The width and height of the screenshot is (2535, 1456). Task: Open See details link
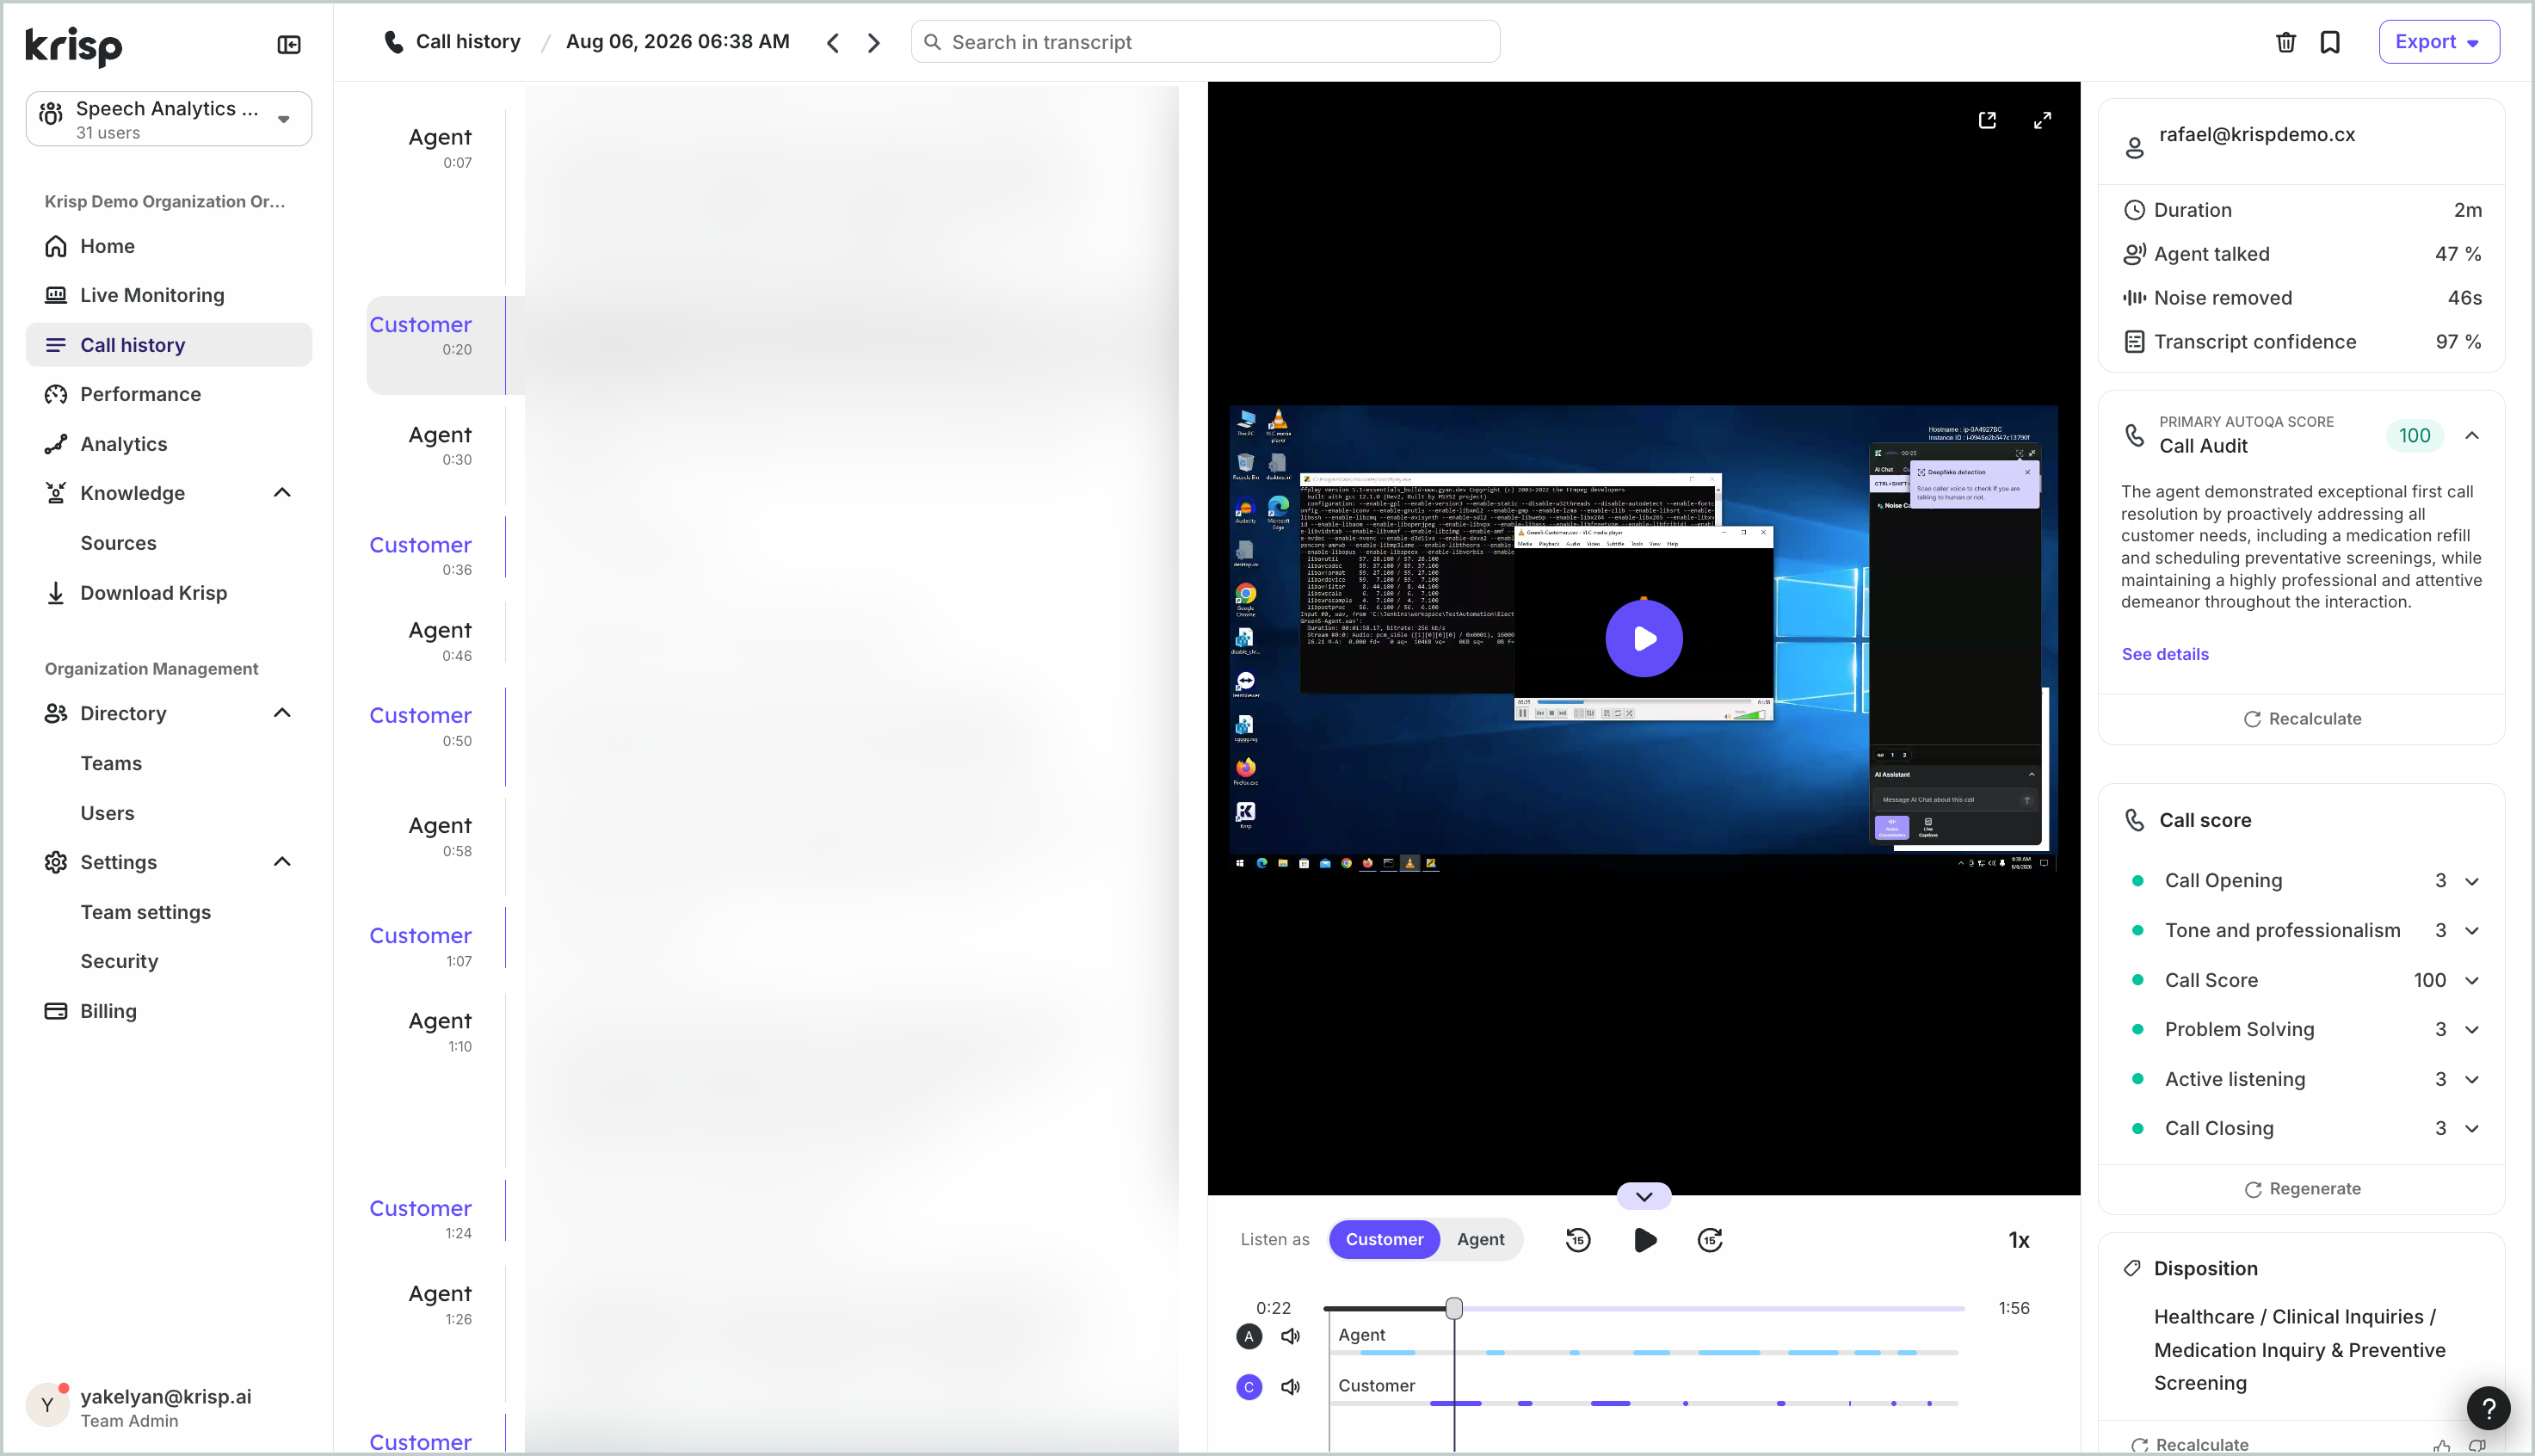coord(2164,654)
